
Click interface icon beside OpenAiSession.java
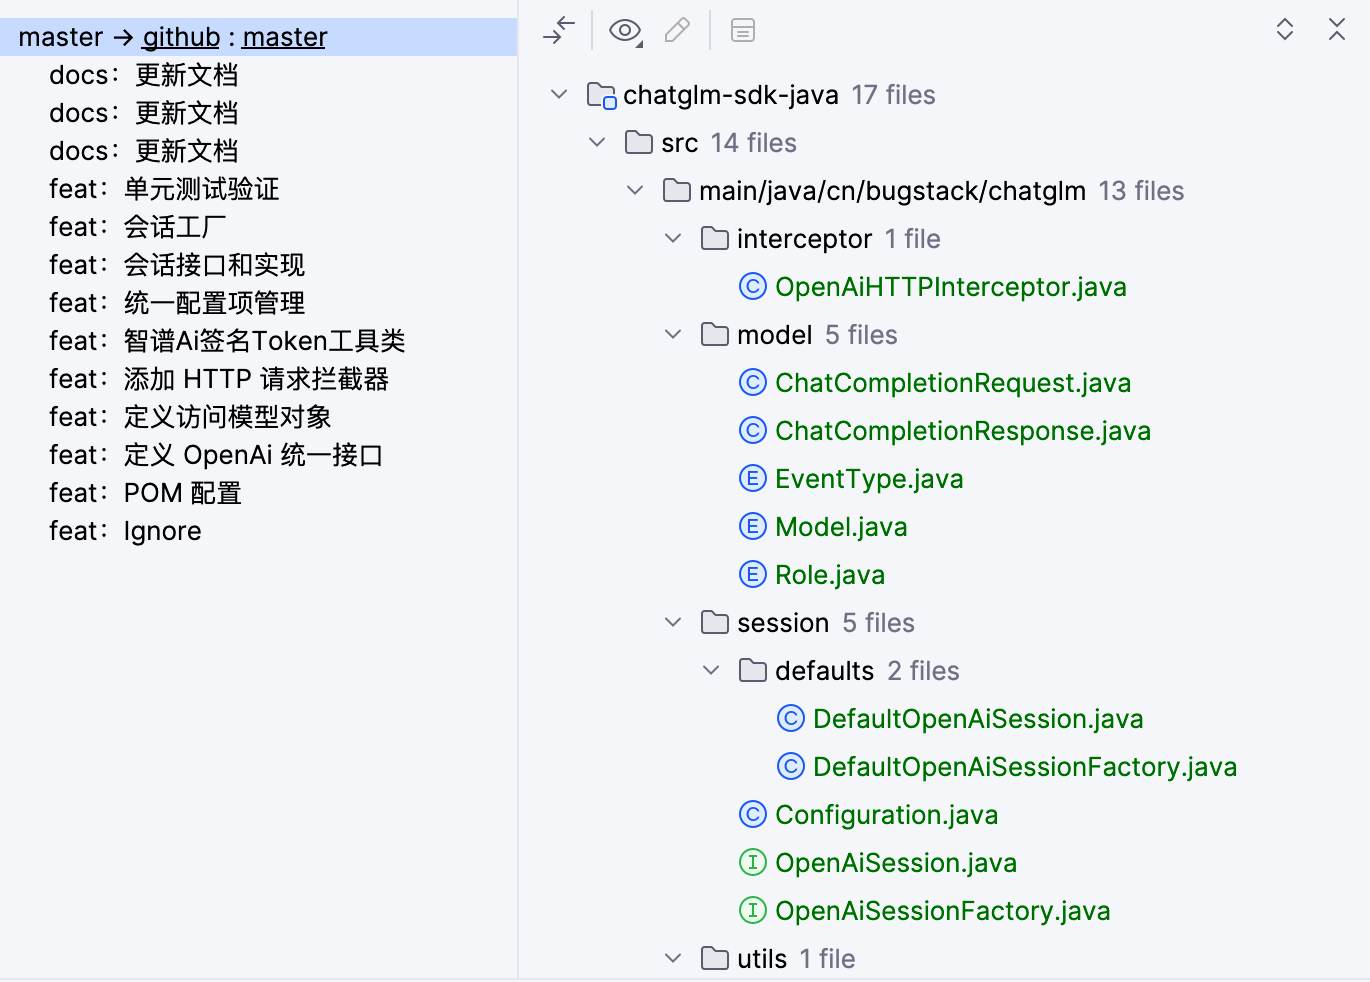(753, 863)
